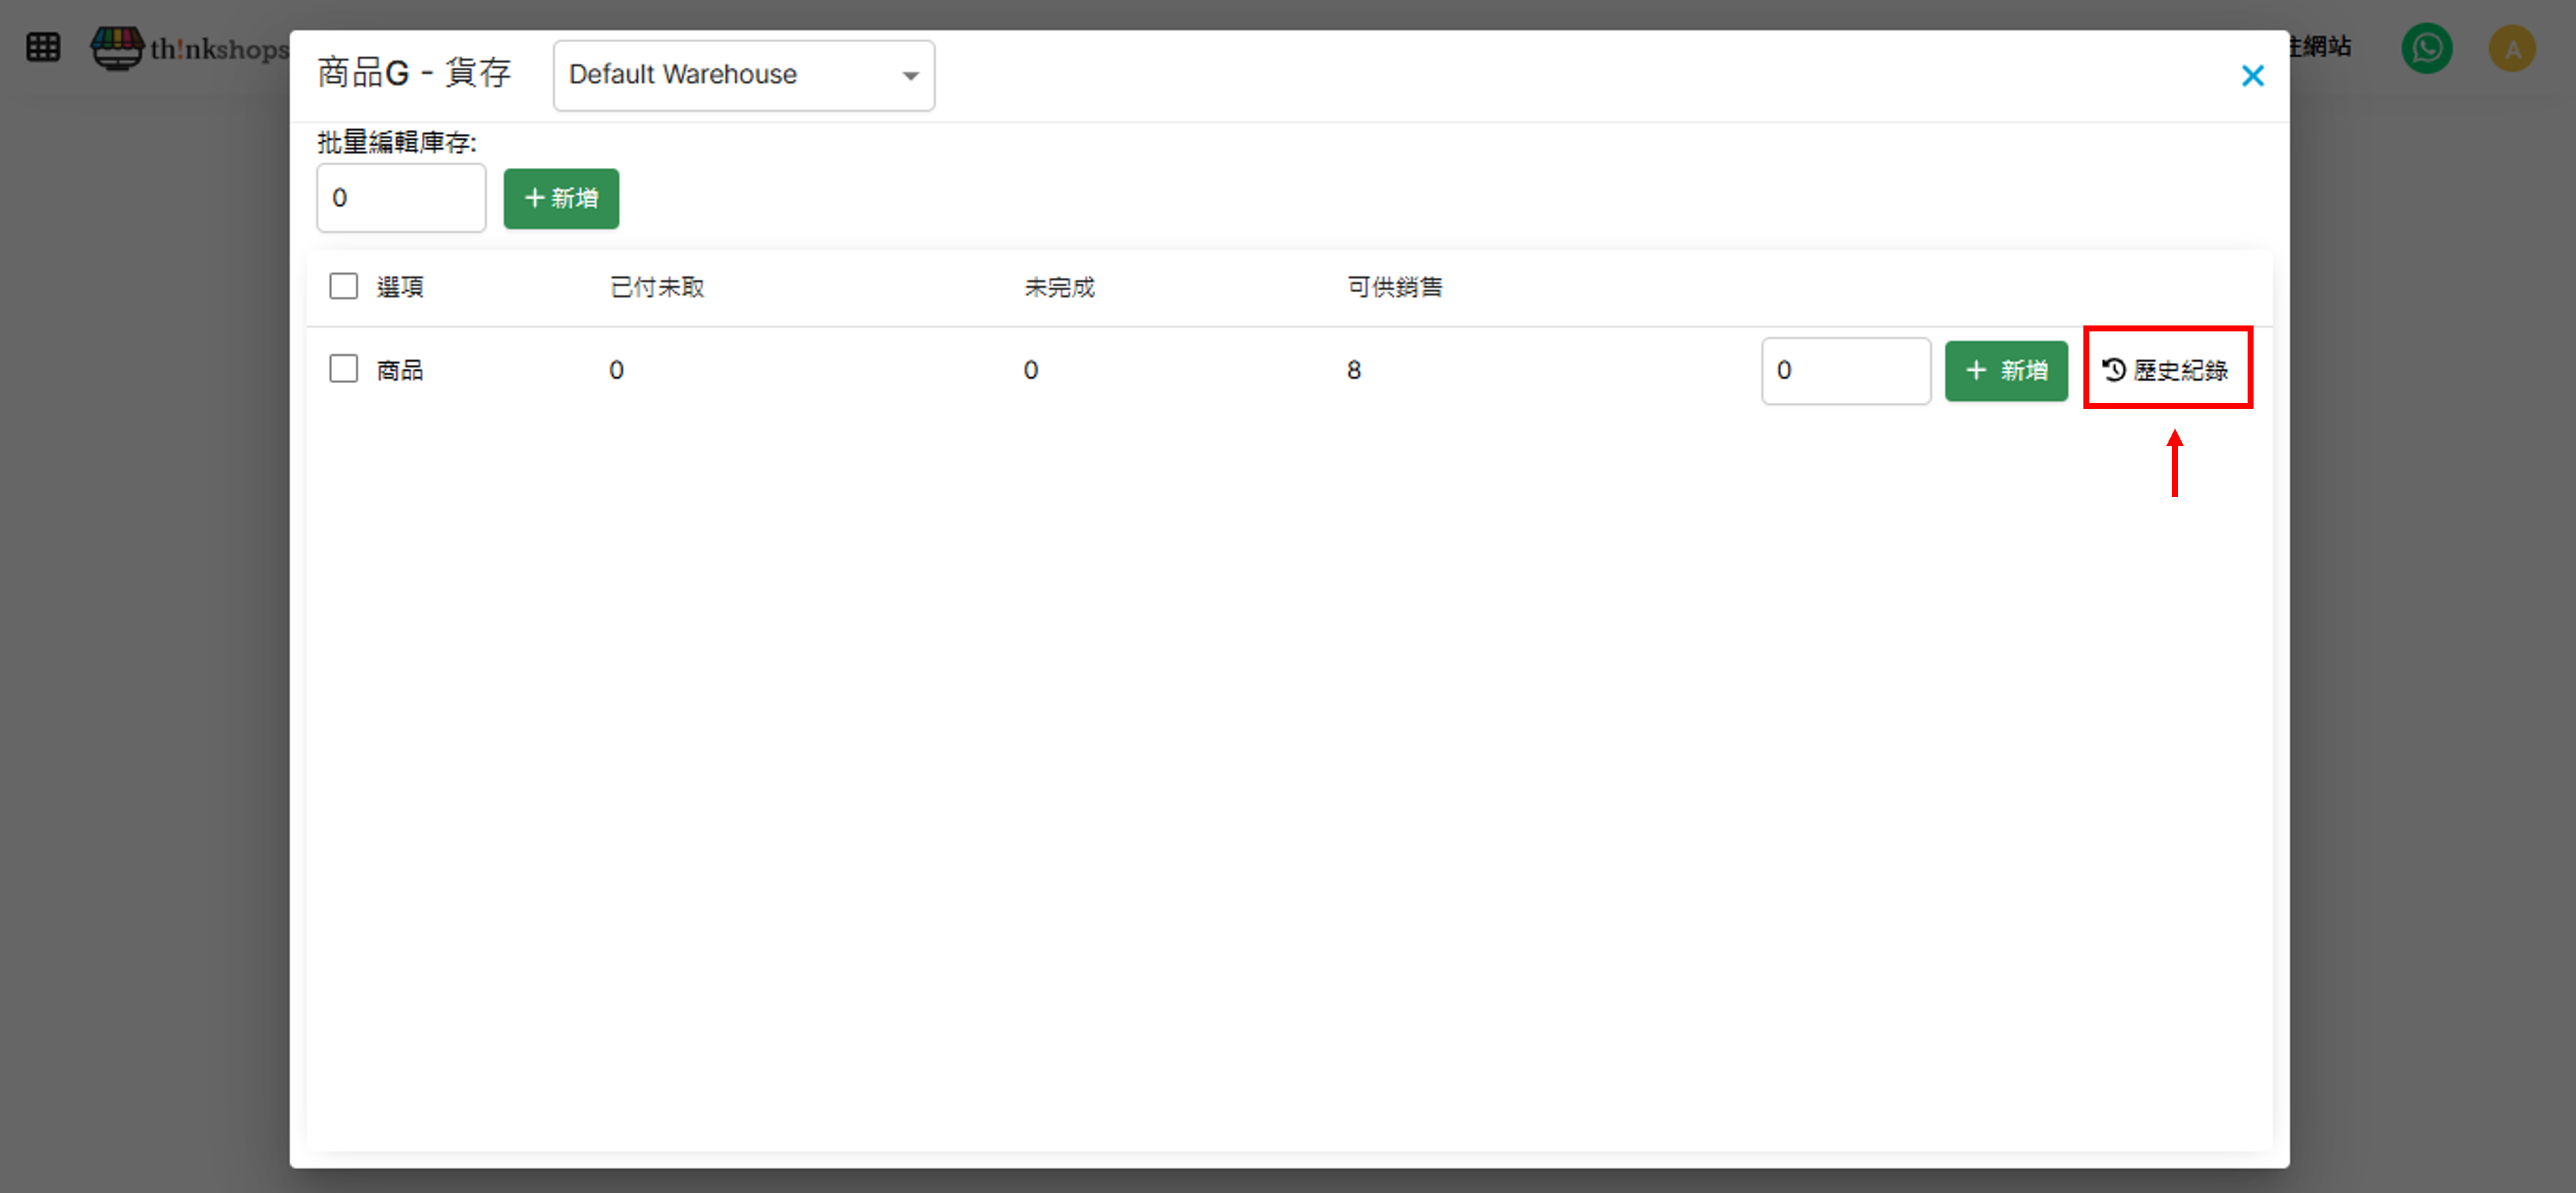Check the 商品 row checkbox

(x=343, y=369)
